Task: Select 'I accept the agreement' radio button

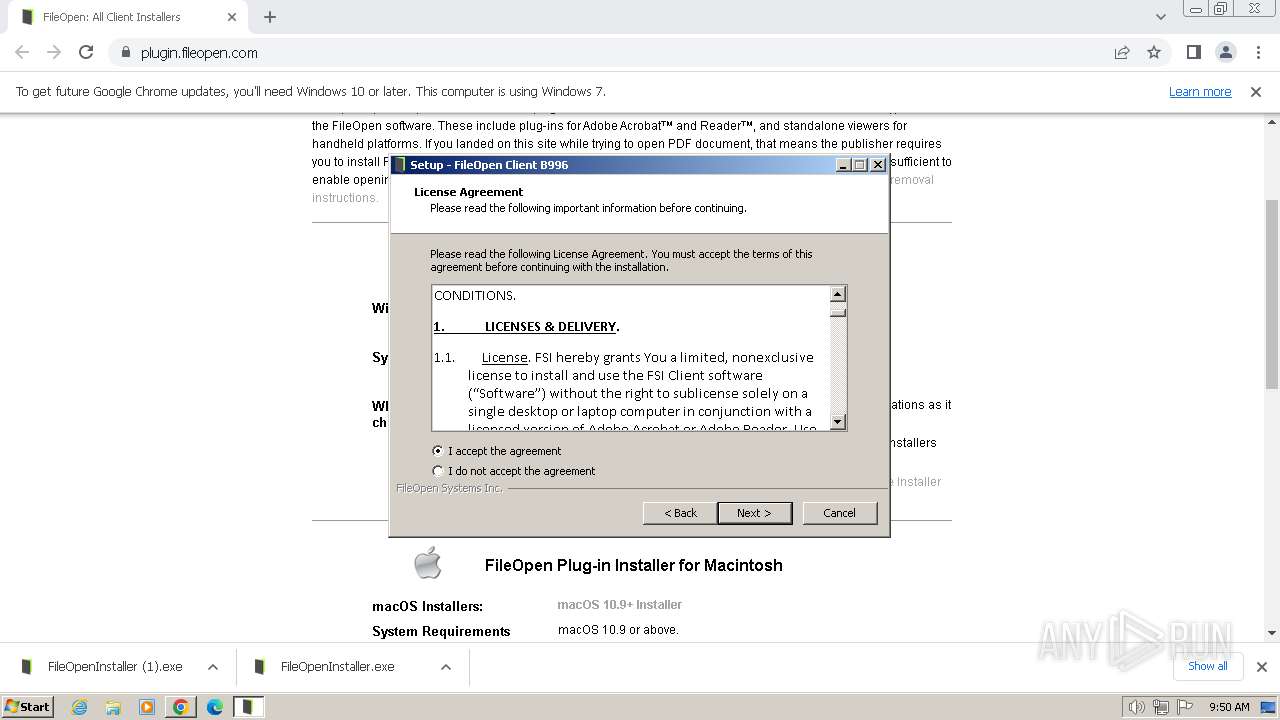Action: (437, 451)
